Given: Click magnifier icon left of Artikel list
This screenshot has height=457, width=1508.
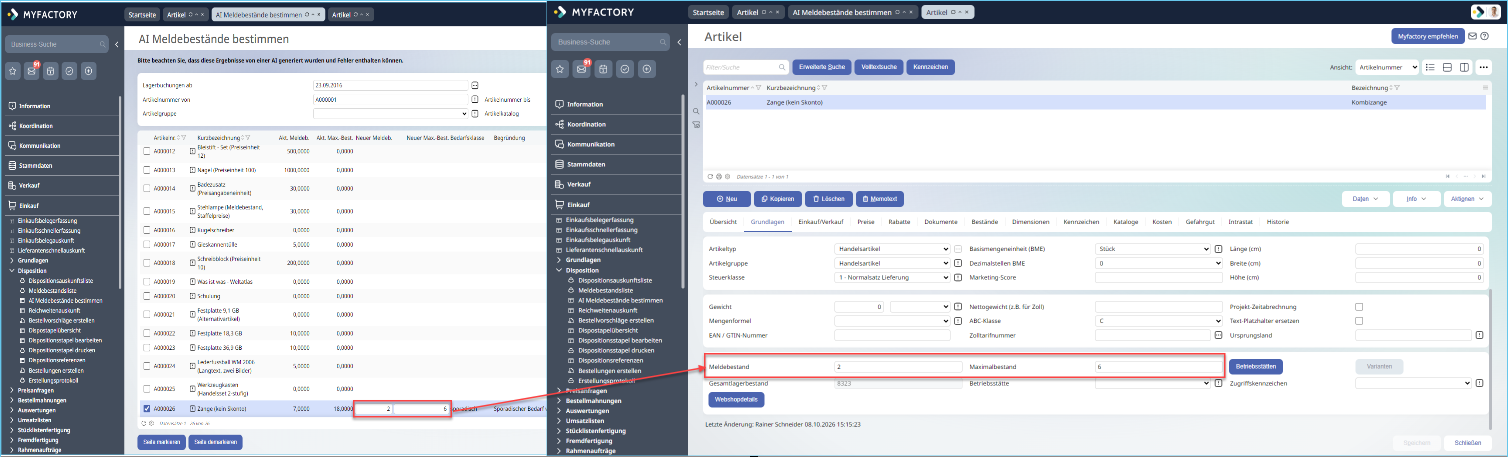Looking at the screenshot, I should 696,111.
